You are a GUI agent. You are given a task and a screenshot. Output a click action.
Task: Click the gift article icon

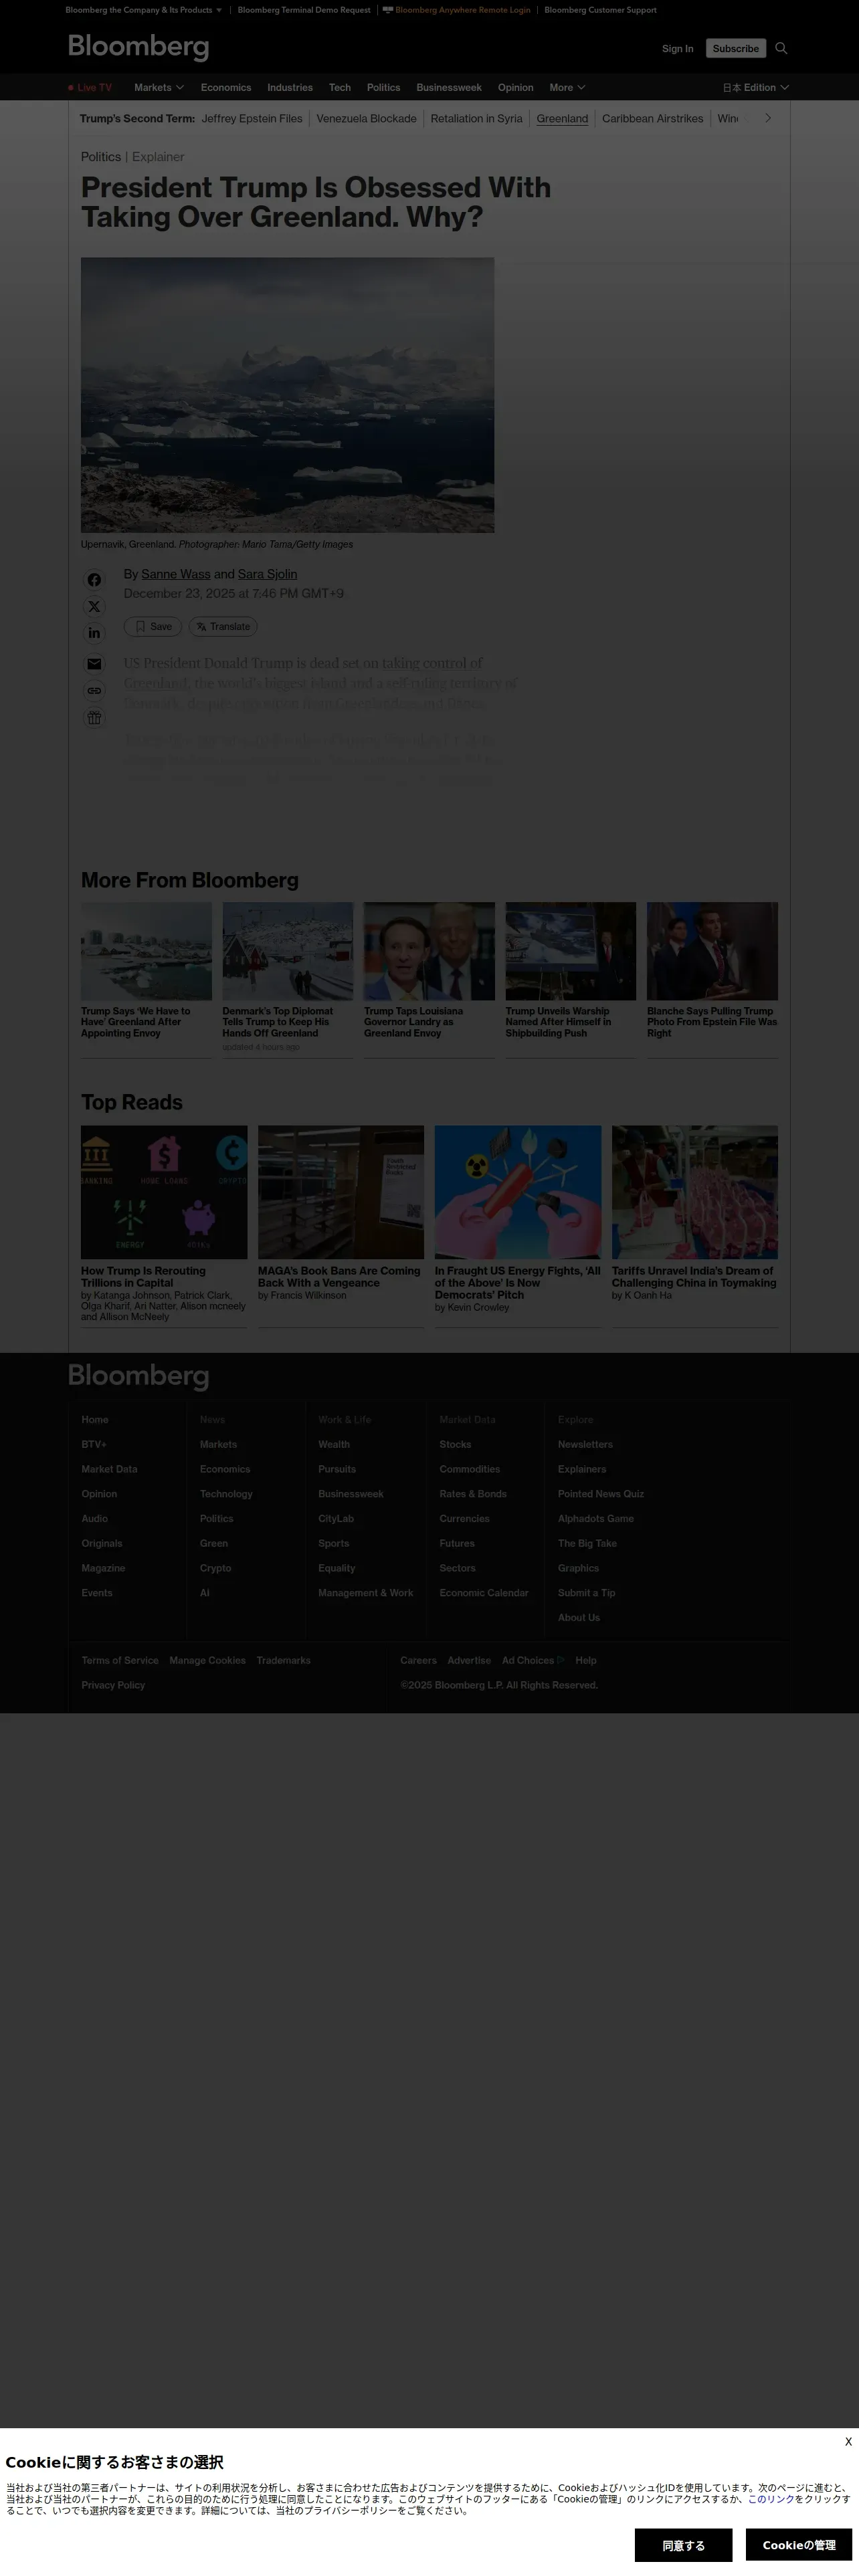94,717
